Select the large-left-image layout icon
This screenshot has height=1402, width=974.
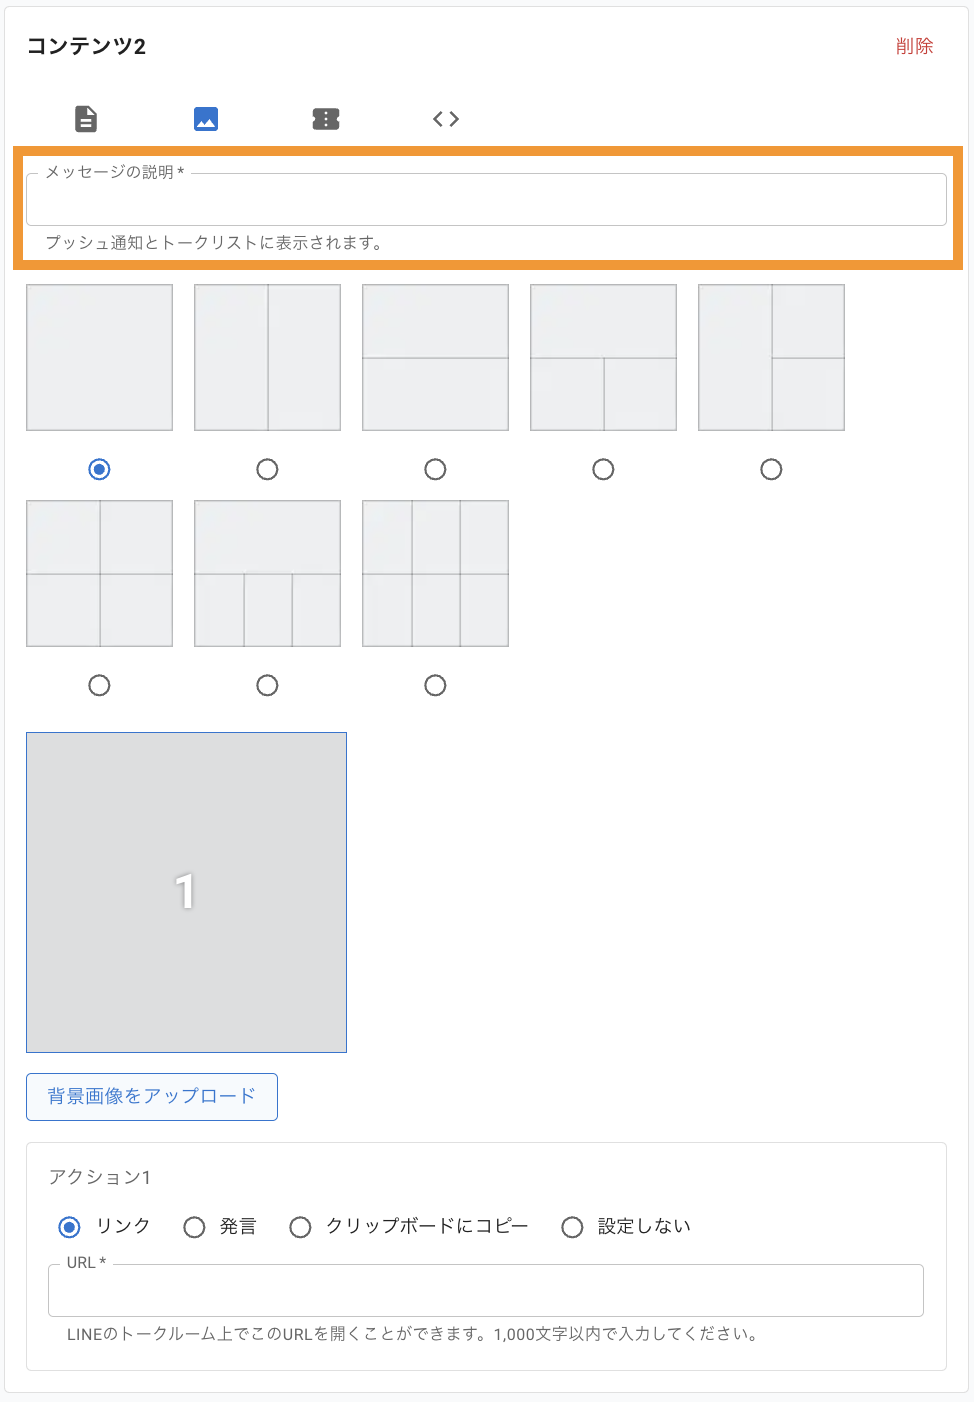click(771, 357)
